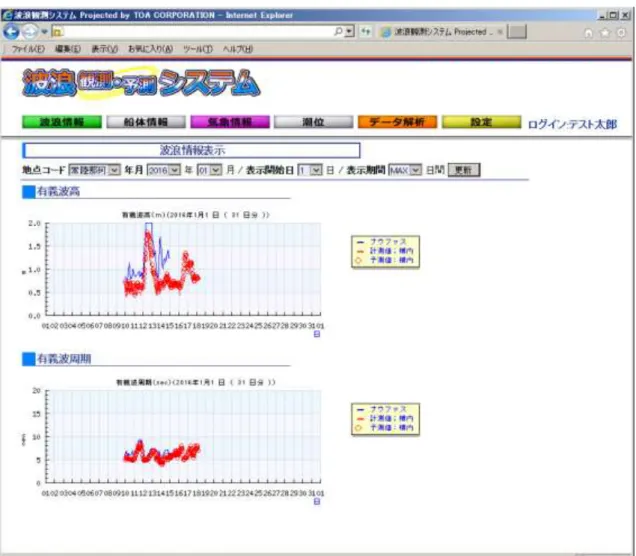
Task: Click the orange データ解析 button
Action: click(x=397, y=122)
